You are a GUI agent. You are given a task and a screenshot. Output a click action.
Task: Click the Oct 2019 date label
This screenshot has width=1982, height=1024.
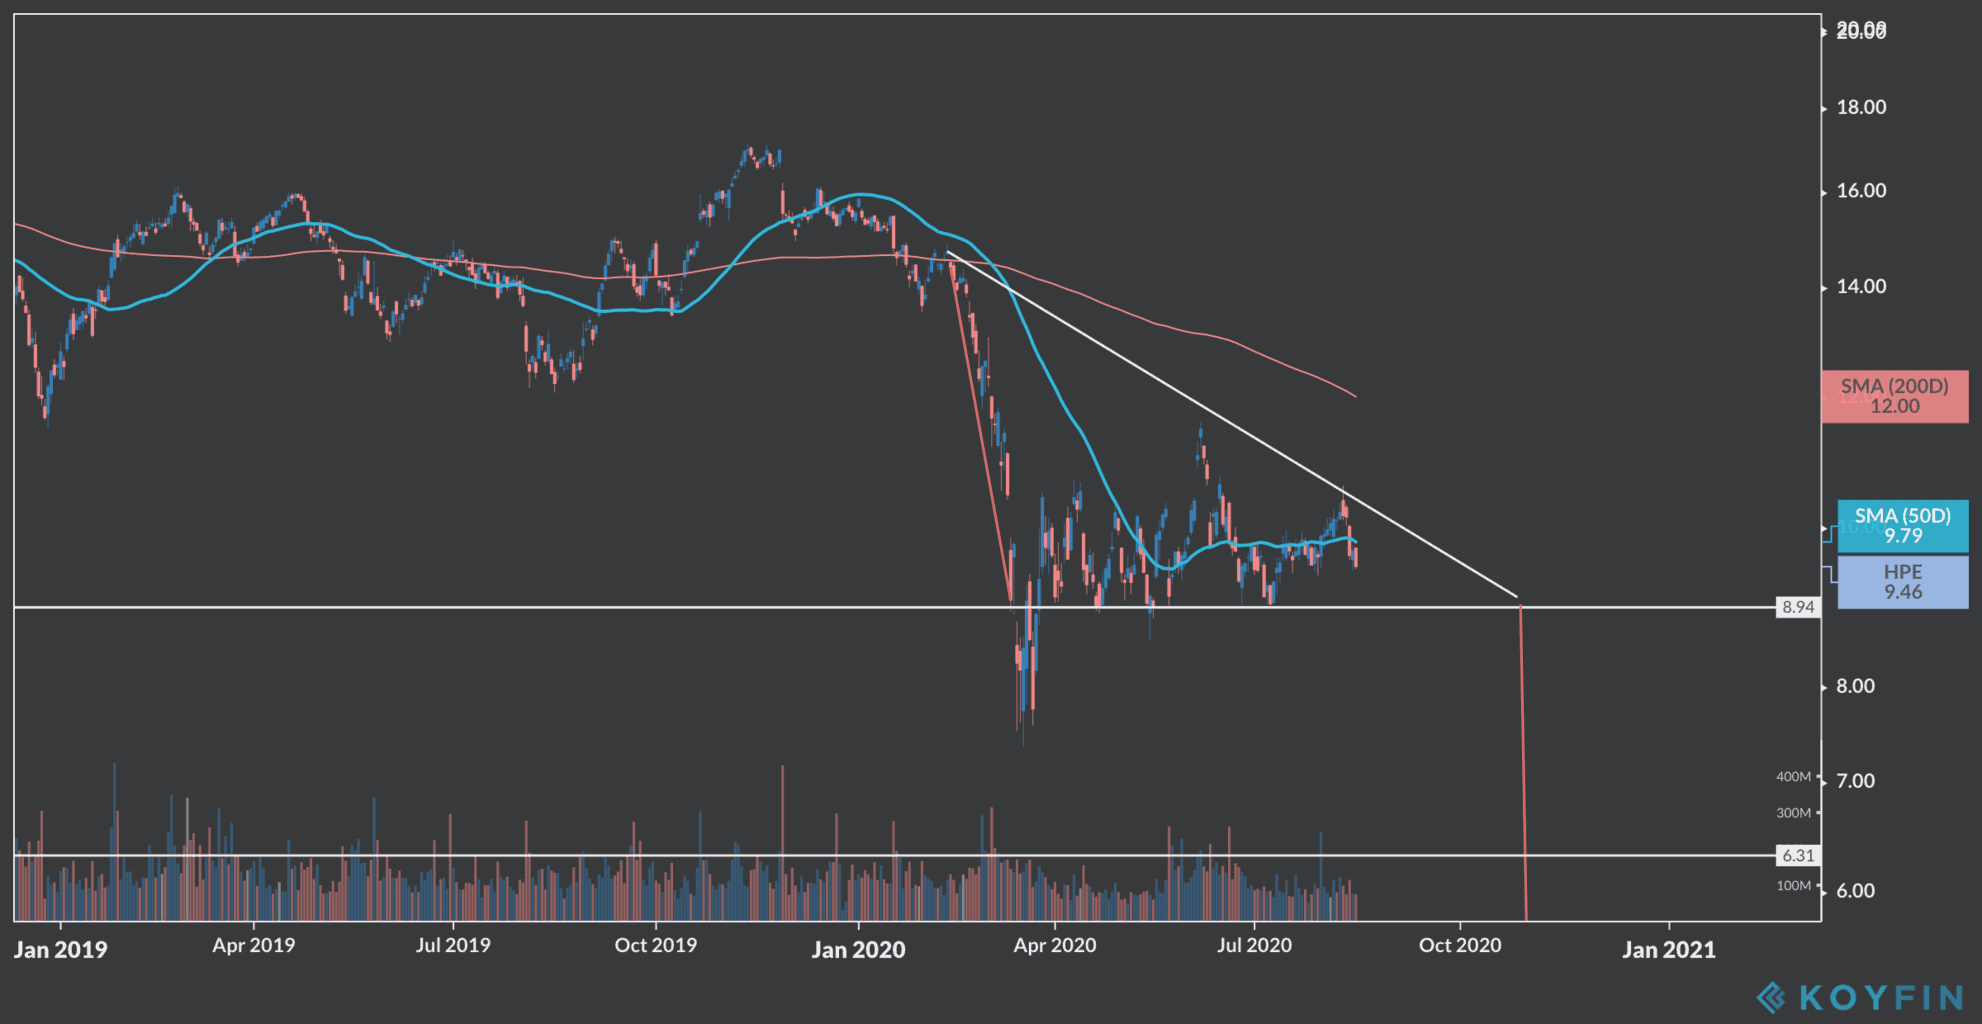coord(656,945)
